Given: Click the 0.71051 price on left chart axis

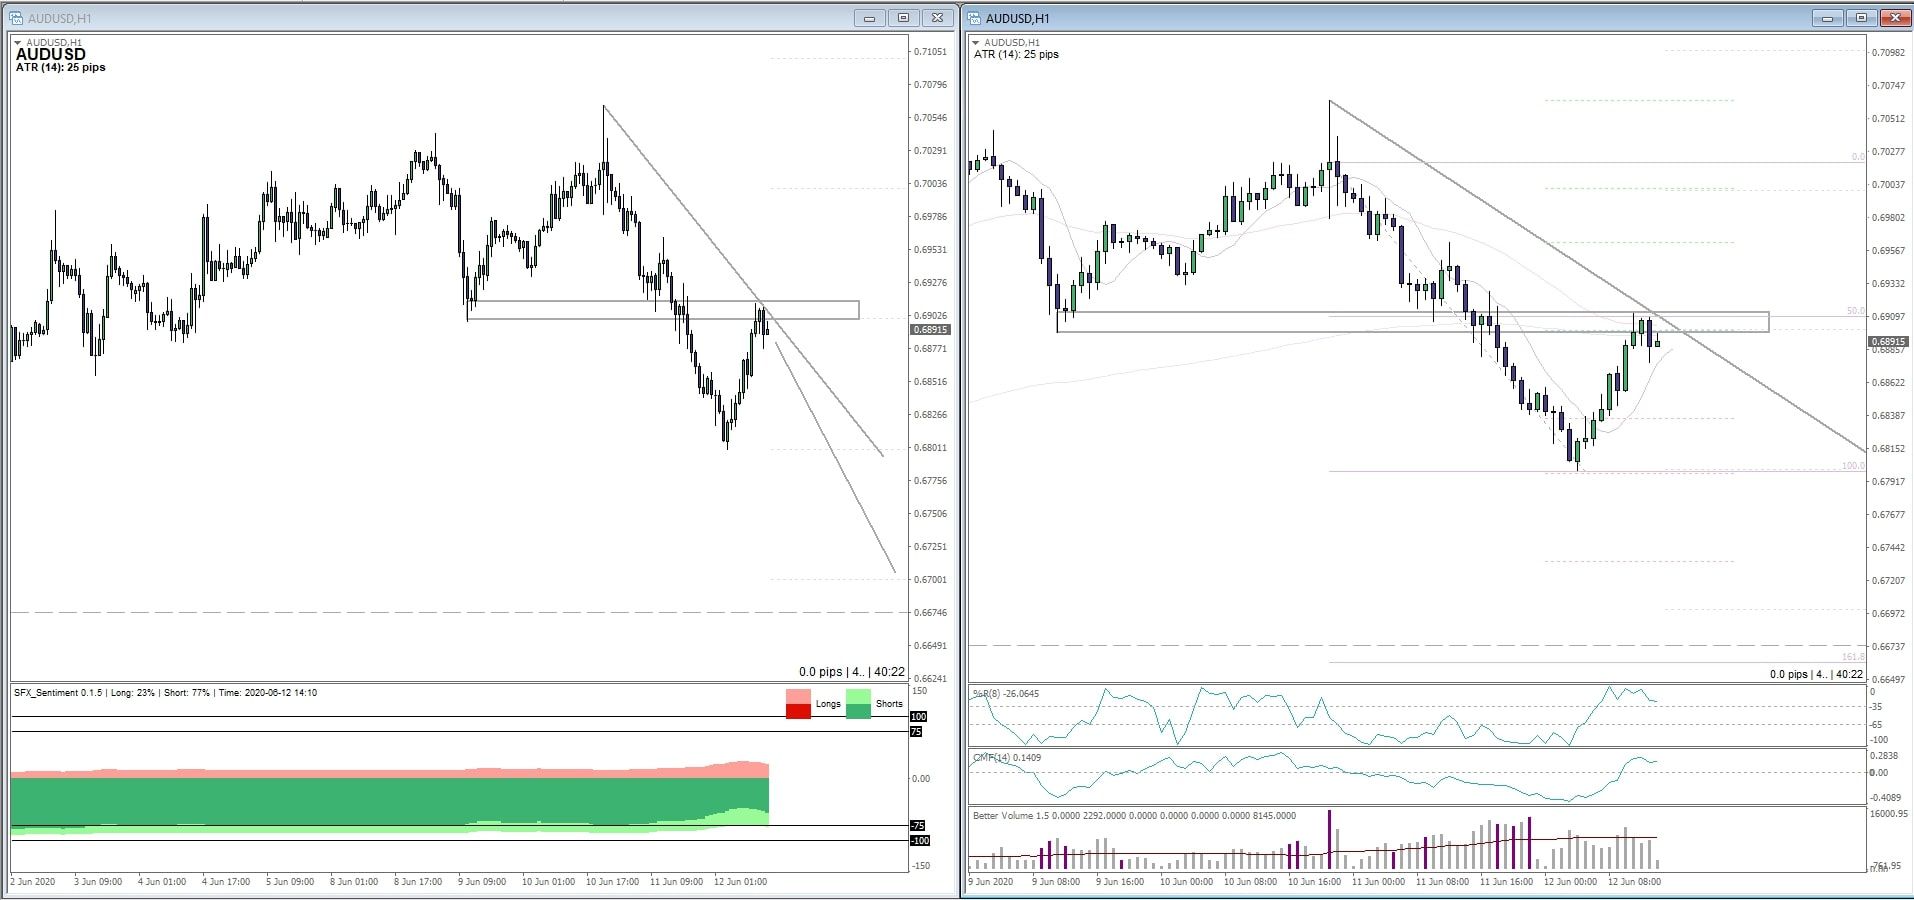Looking at the screenshot, I should 930,52.
